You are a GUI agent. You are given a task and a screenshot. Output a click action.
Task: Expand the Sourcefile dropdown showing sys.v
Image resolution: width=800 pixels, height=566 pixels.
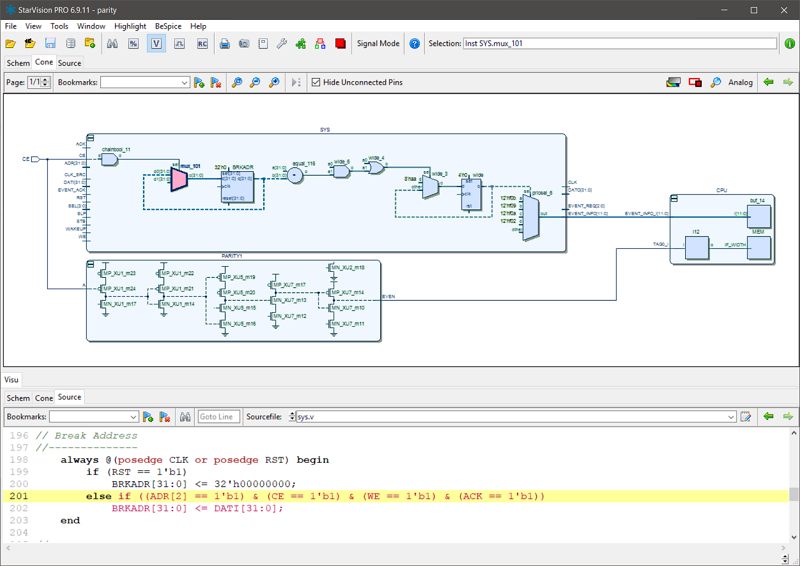tap(731, 417)
